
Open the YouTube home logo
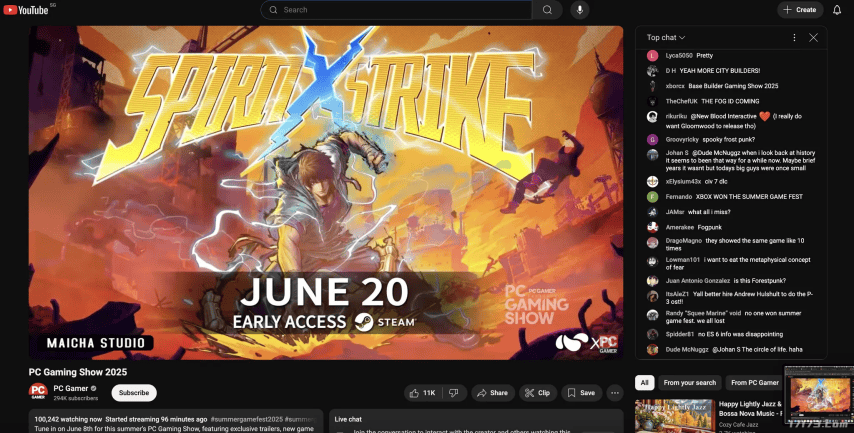point(26,10)
